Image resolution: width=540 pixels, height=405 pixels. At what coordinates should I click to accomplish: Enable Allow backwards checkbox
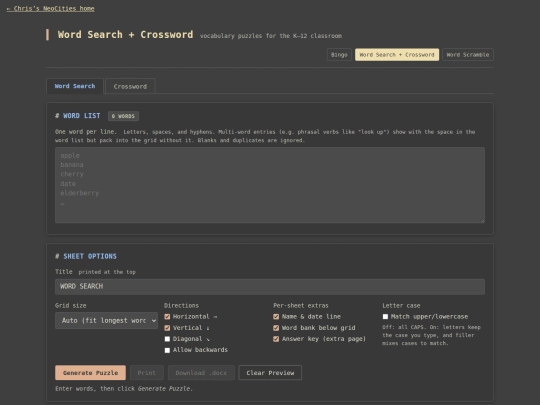coord(167,350)
